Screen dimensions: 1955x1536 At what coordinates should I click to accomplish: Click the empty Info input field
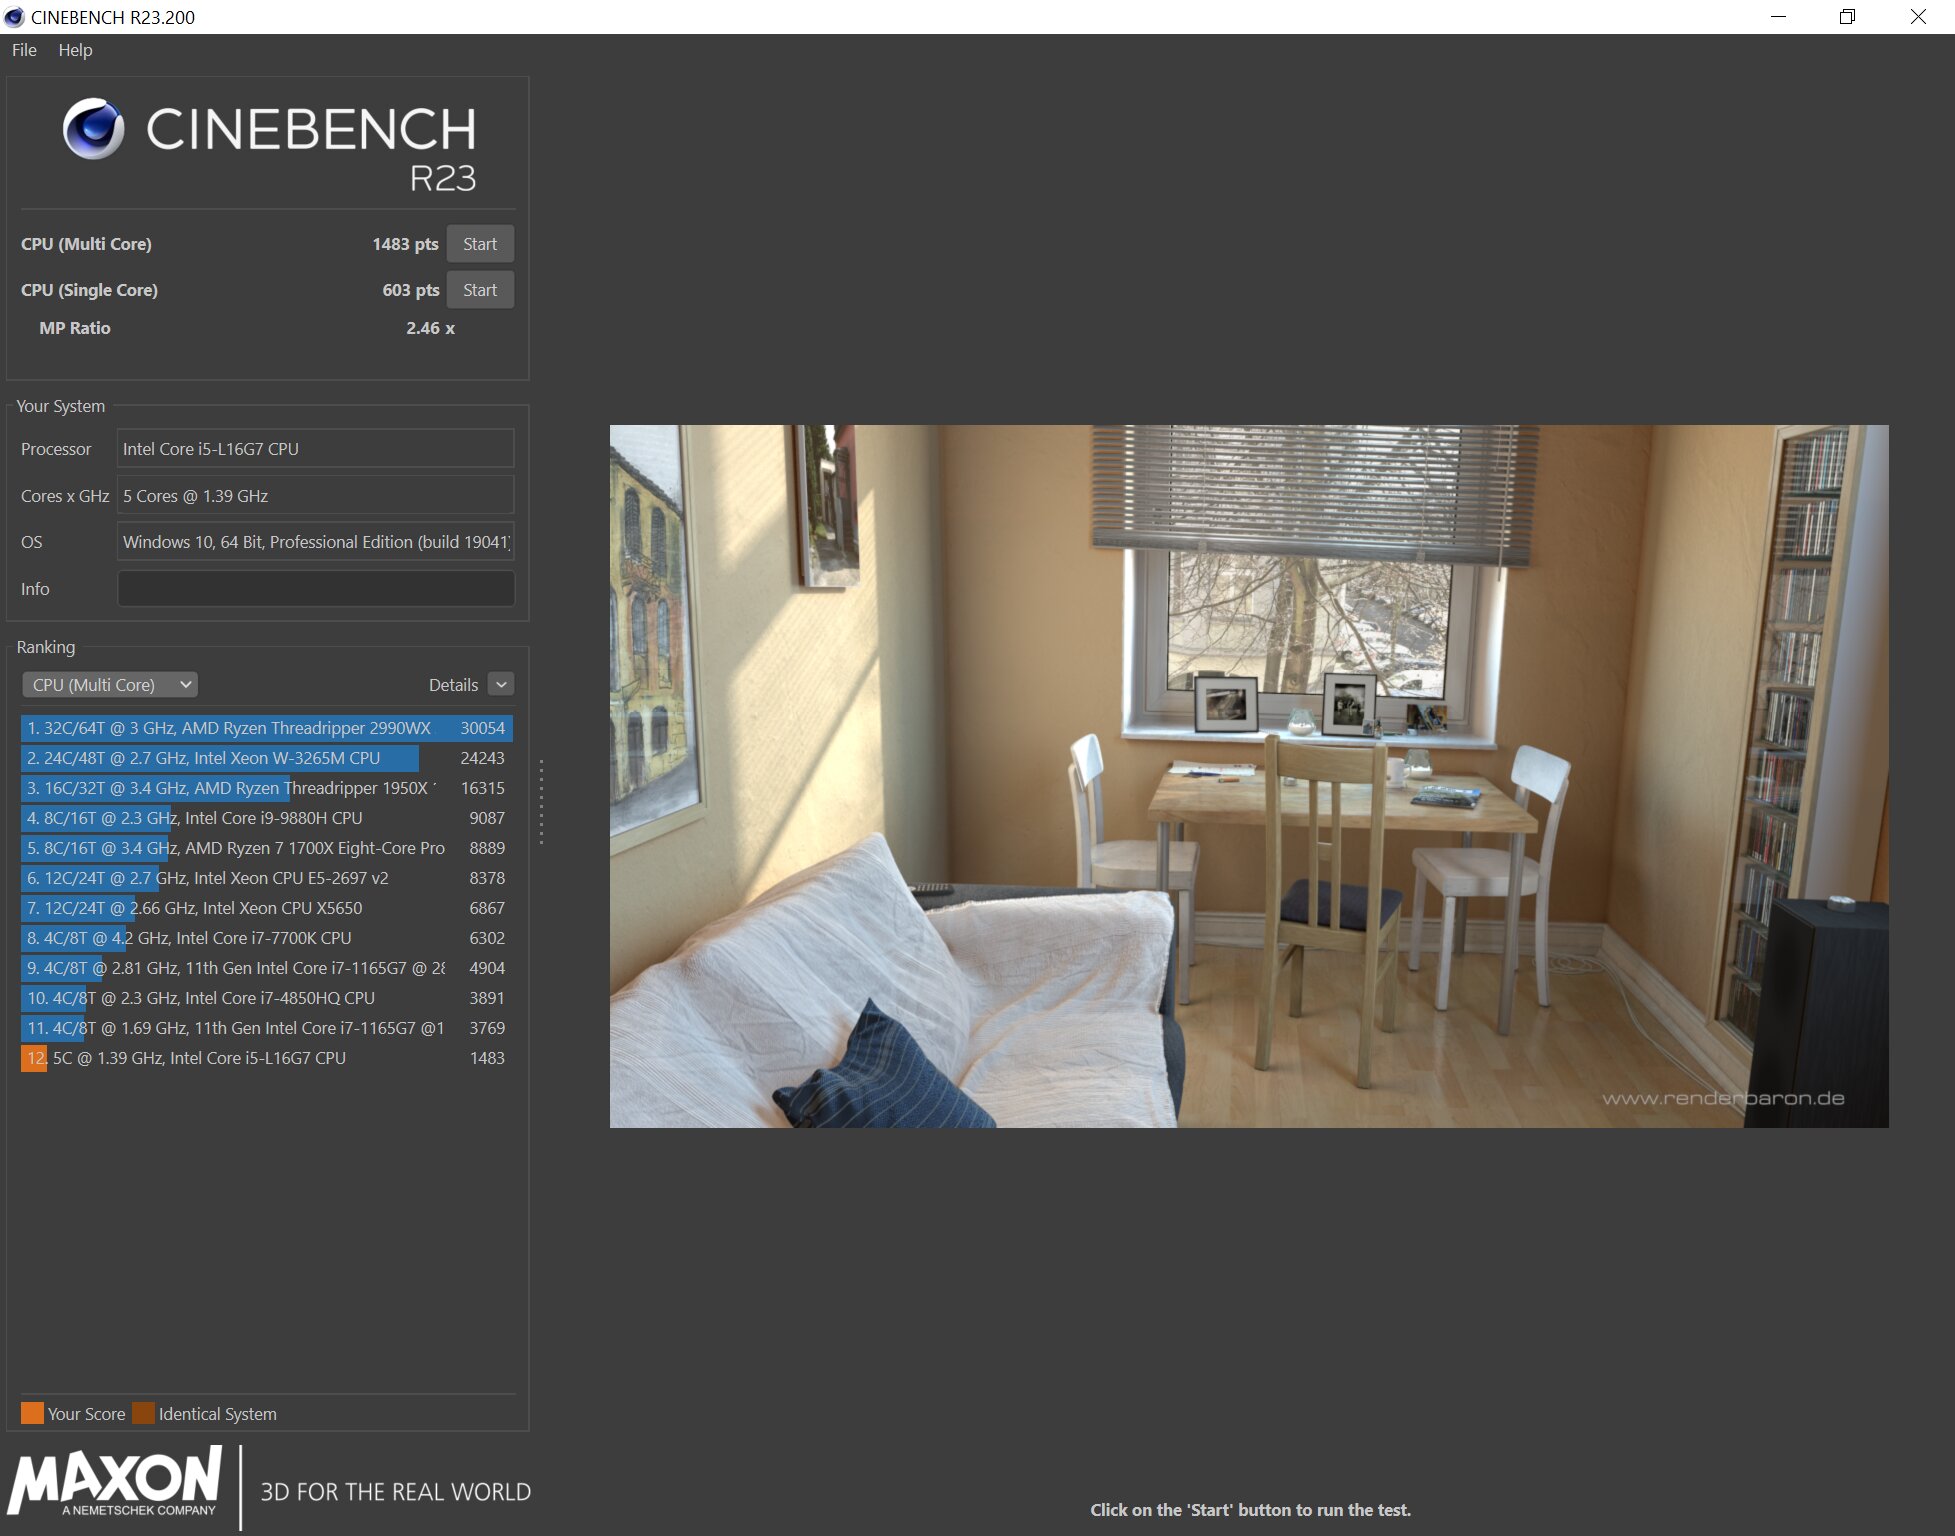(x=316, y=589)
